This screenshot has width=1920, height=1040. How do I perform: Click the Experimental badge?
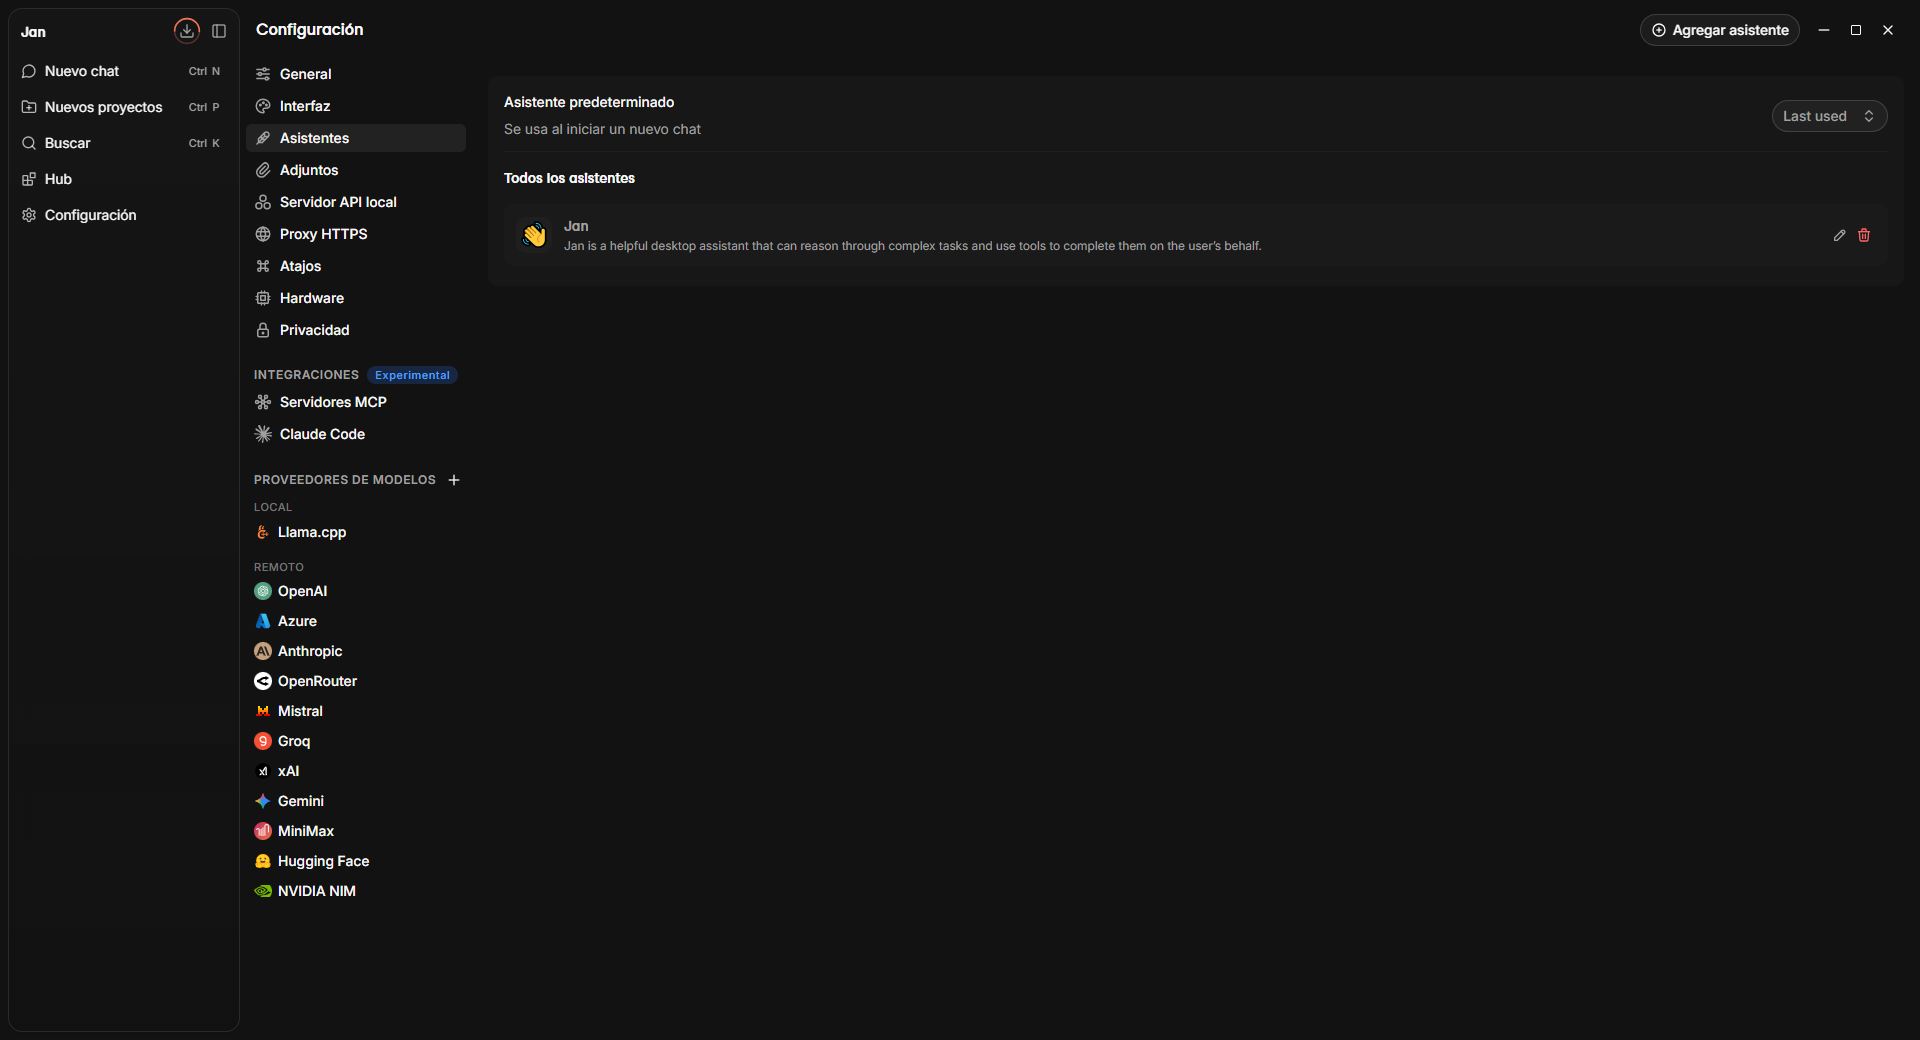412,375
